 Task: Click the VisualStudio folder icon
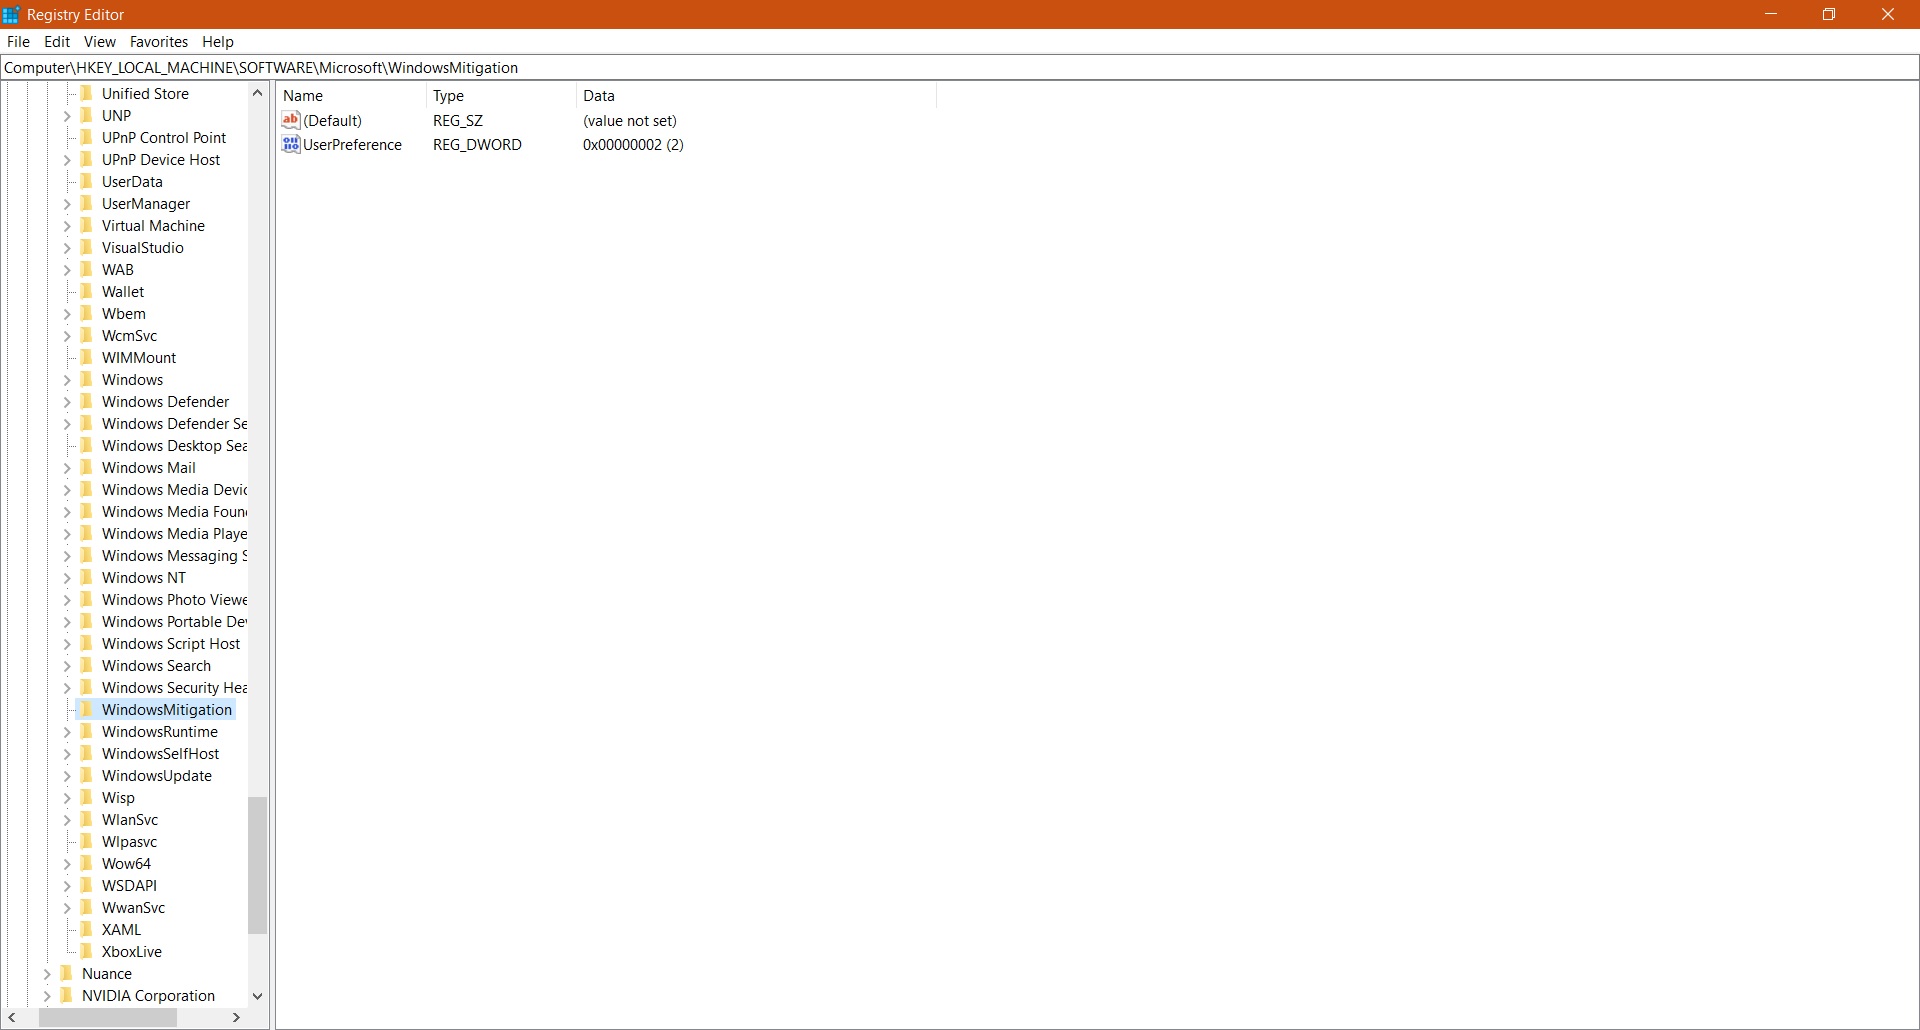(86, 248)
